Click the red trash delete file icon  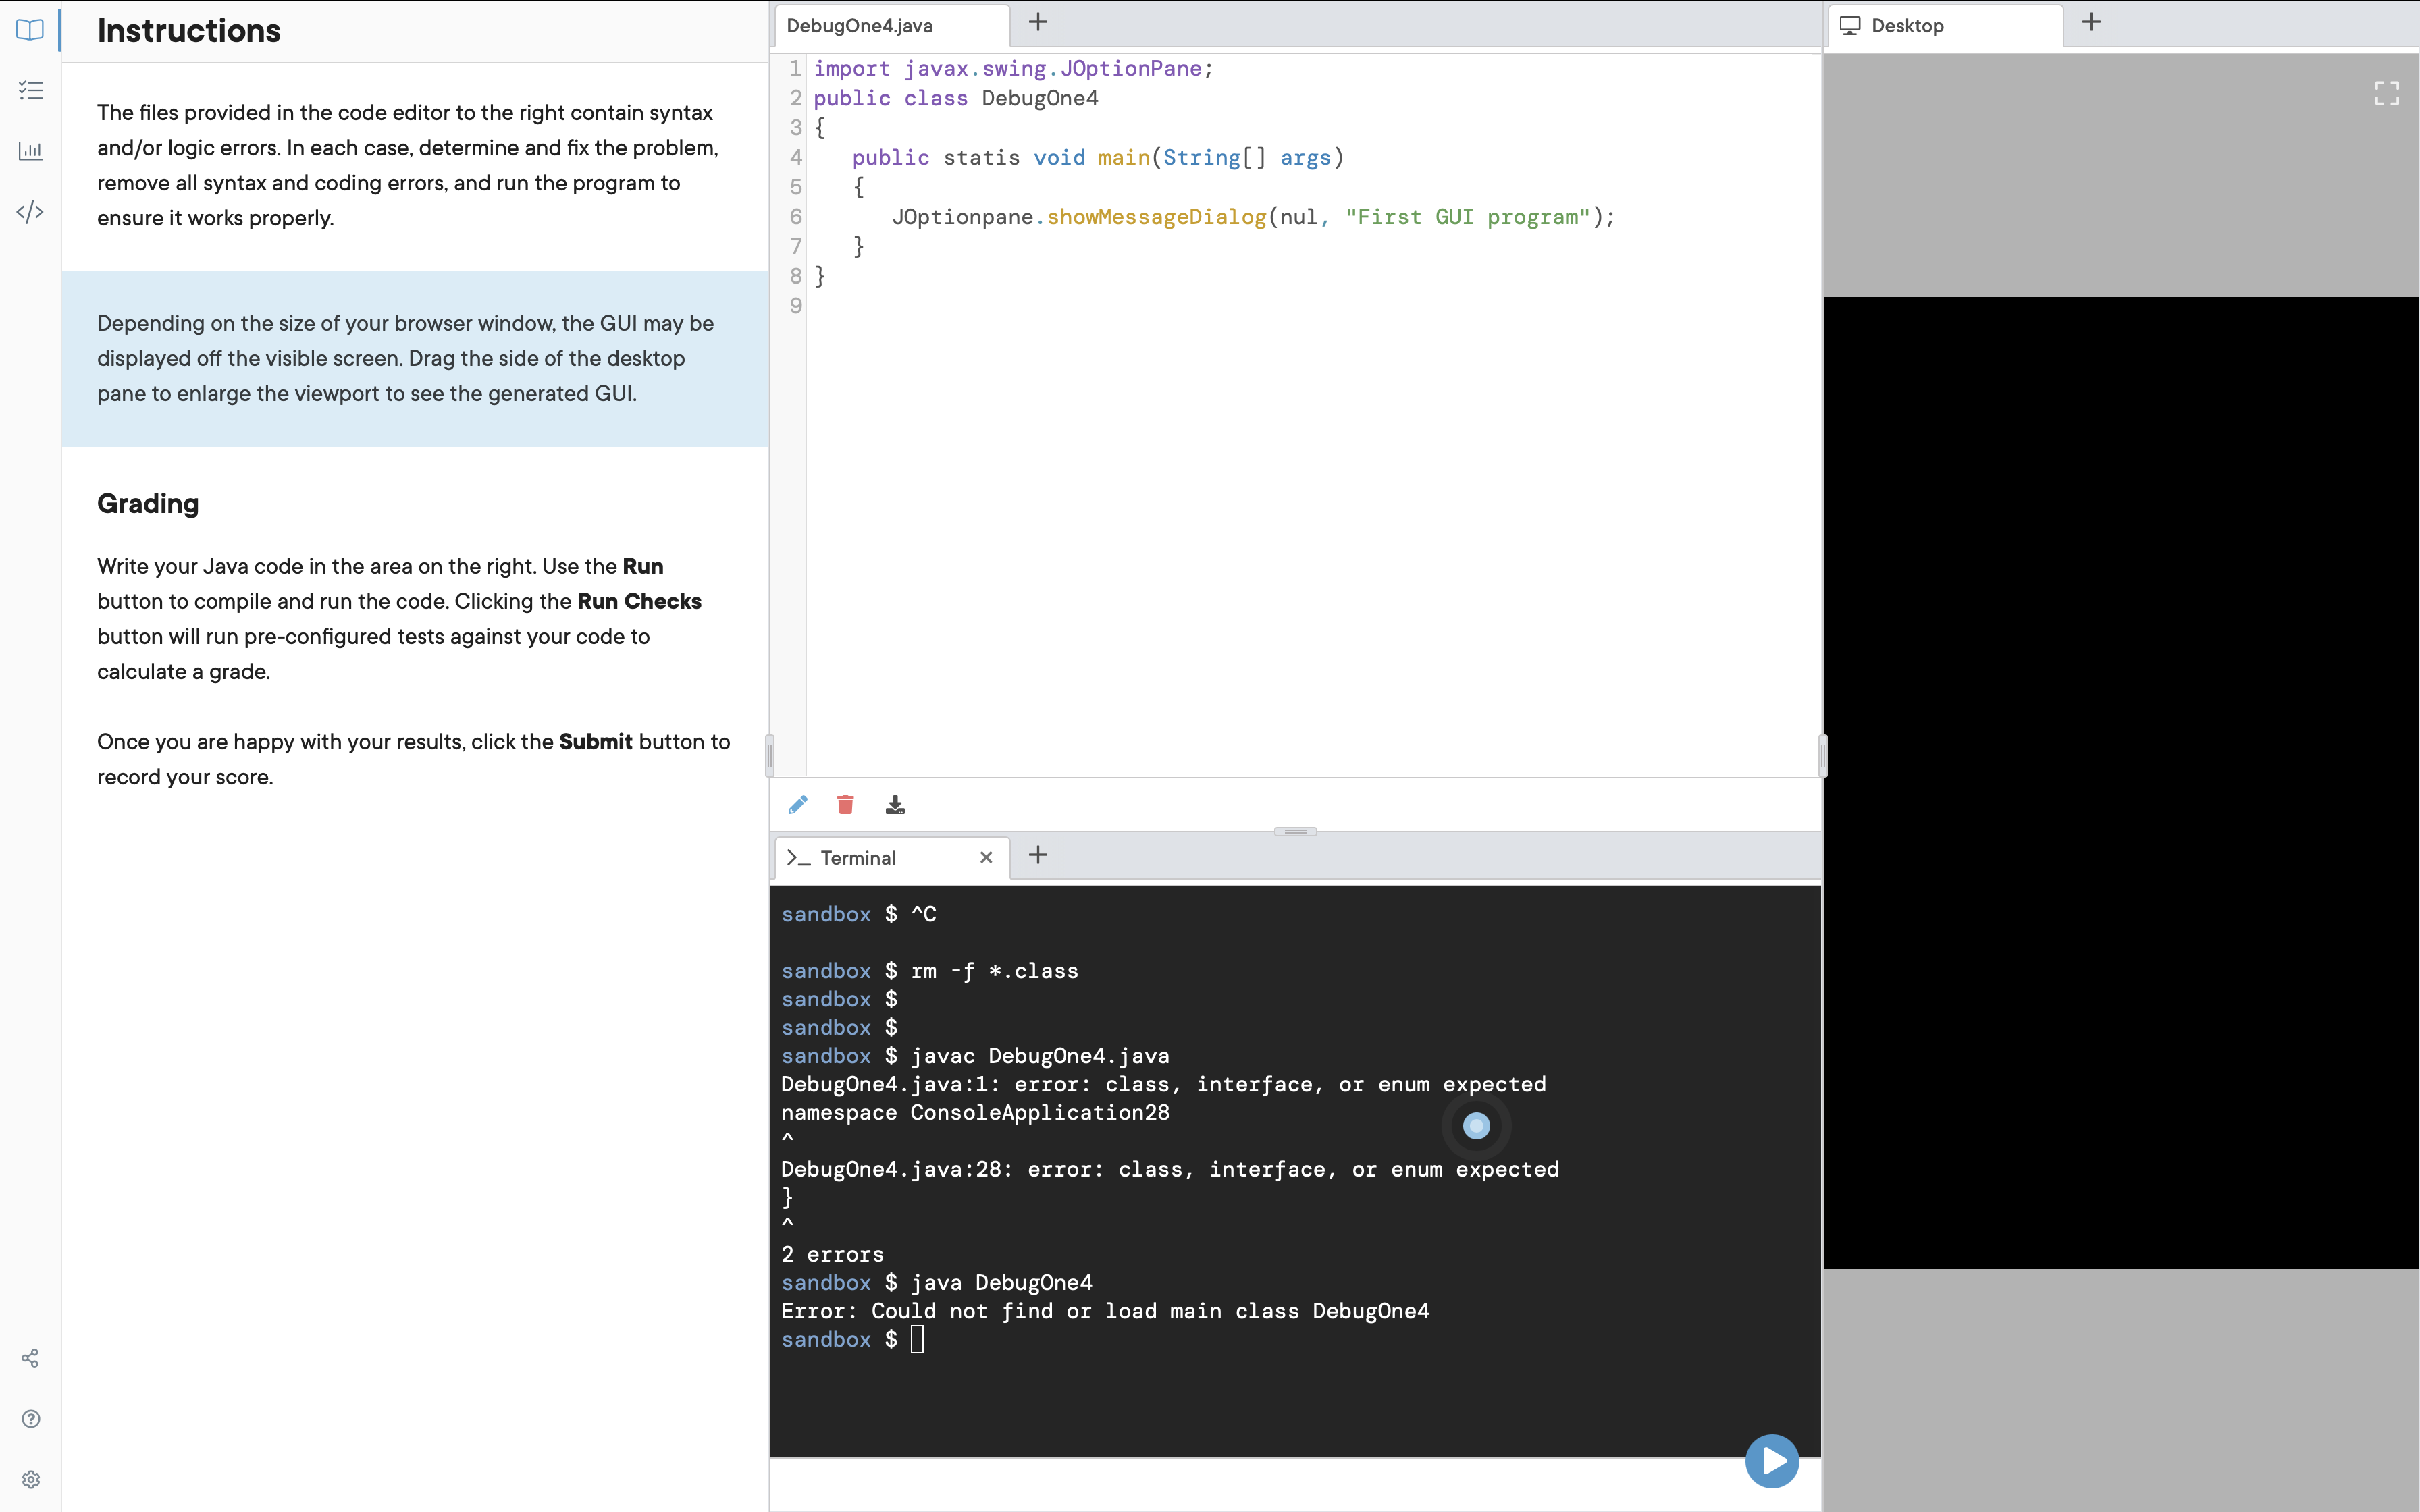coord(846,805)
